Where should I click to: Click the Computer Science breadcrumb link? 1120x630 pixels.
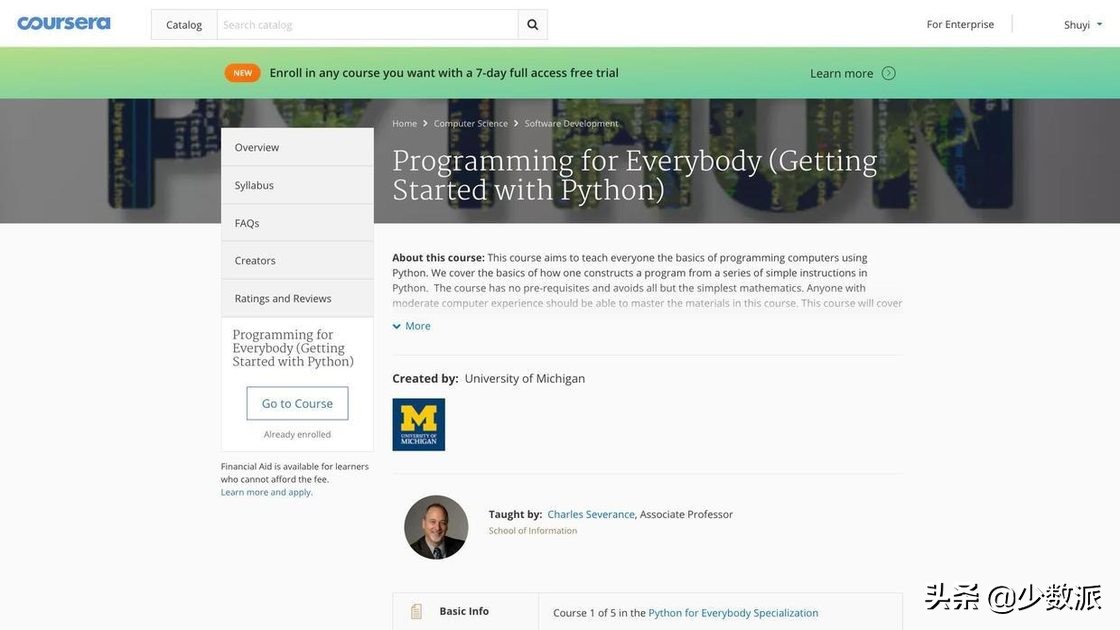(470, 124)
